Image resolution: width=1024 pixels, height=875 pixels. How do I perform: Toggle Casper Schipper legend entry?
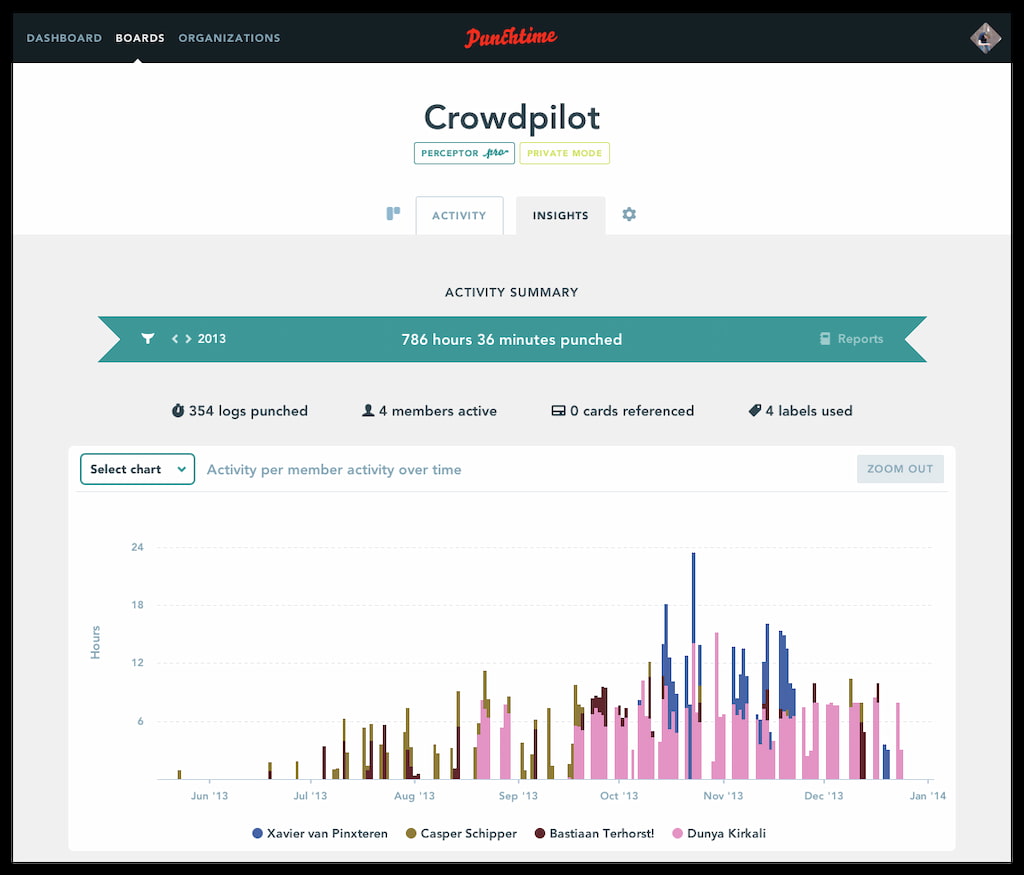point(460,833)
